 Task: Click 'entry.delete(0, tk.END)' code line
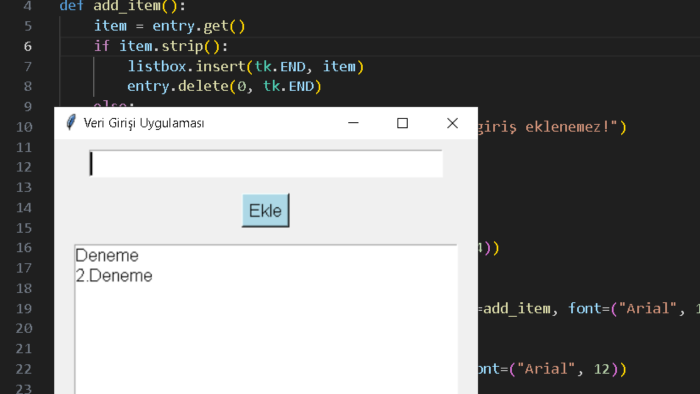tap(225, 86)
